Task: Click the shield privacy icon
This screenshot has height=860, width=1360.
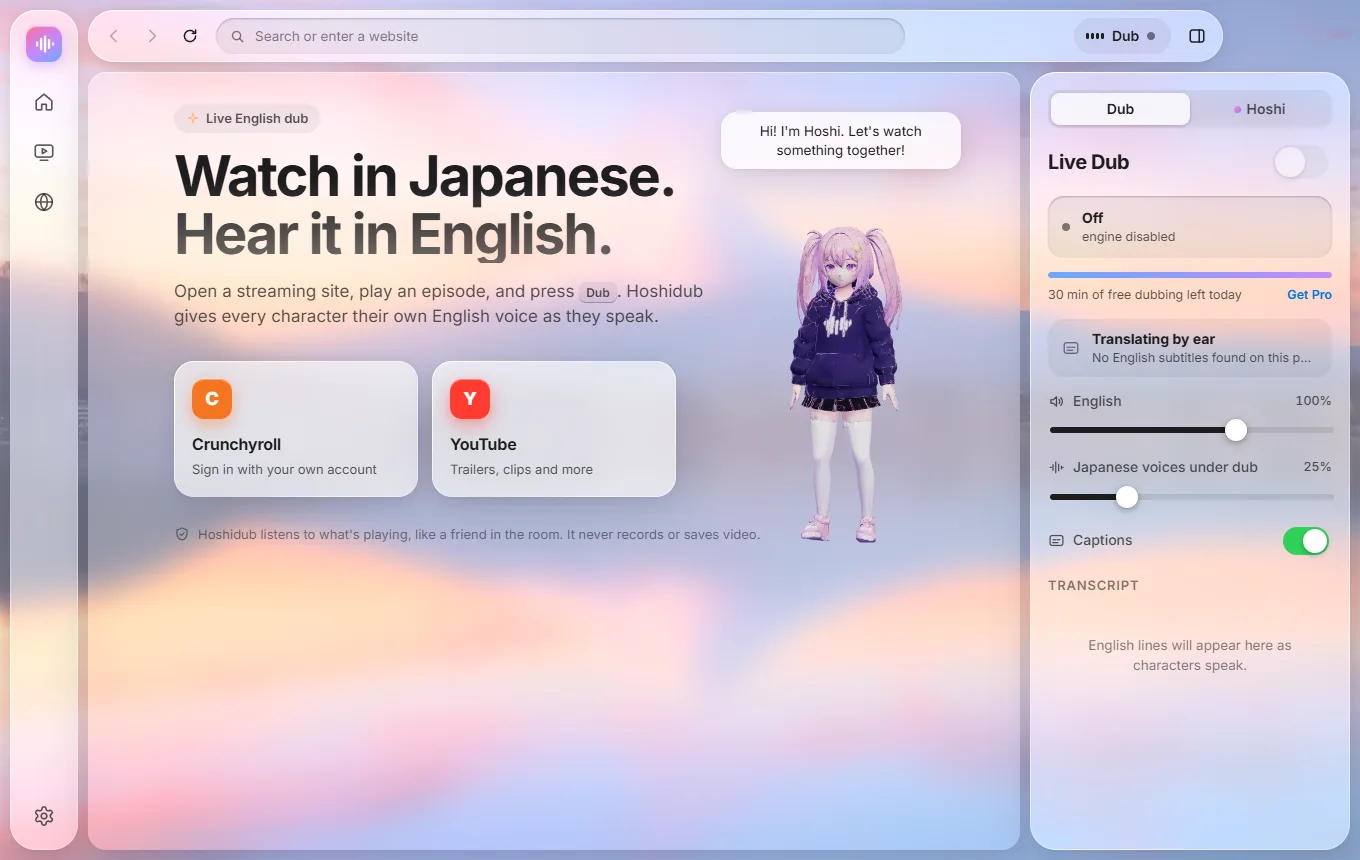Action: tap(182, 534)
